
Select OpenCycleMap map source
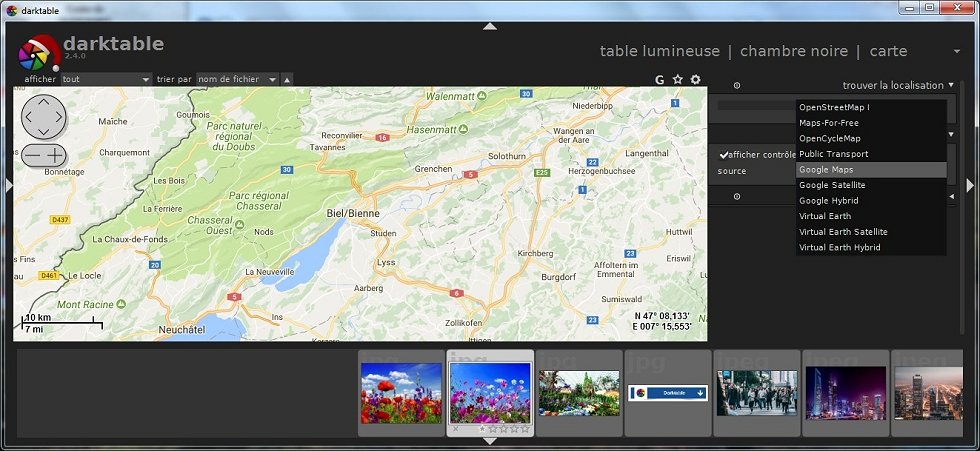pos(871,139)
